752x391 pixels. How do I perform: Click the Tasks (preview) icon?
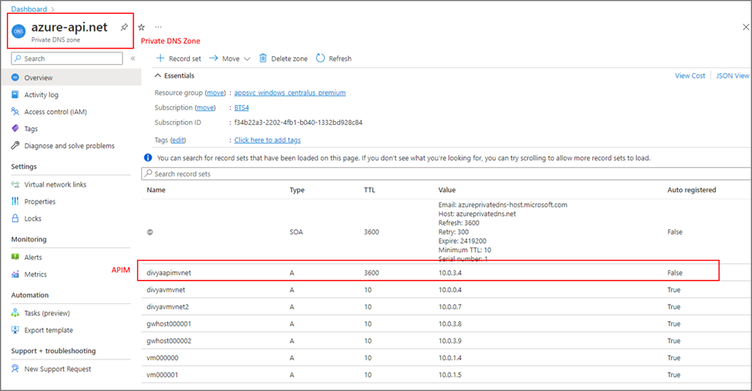click(15, 313)
